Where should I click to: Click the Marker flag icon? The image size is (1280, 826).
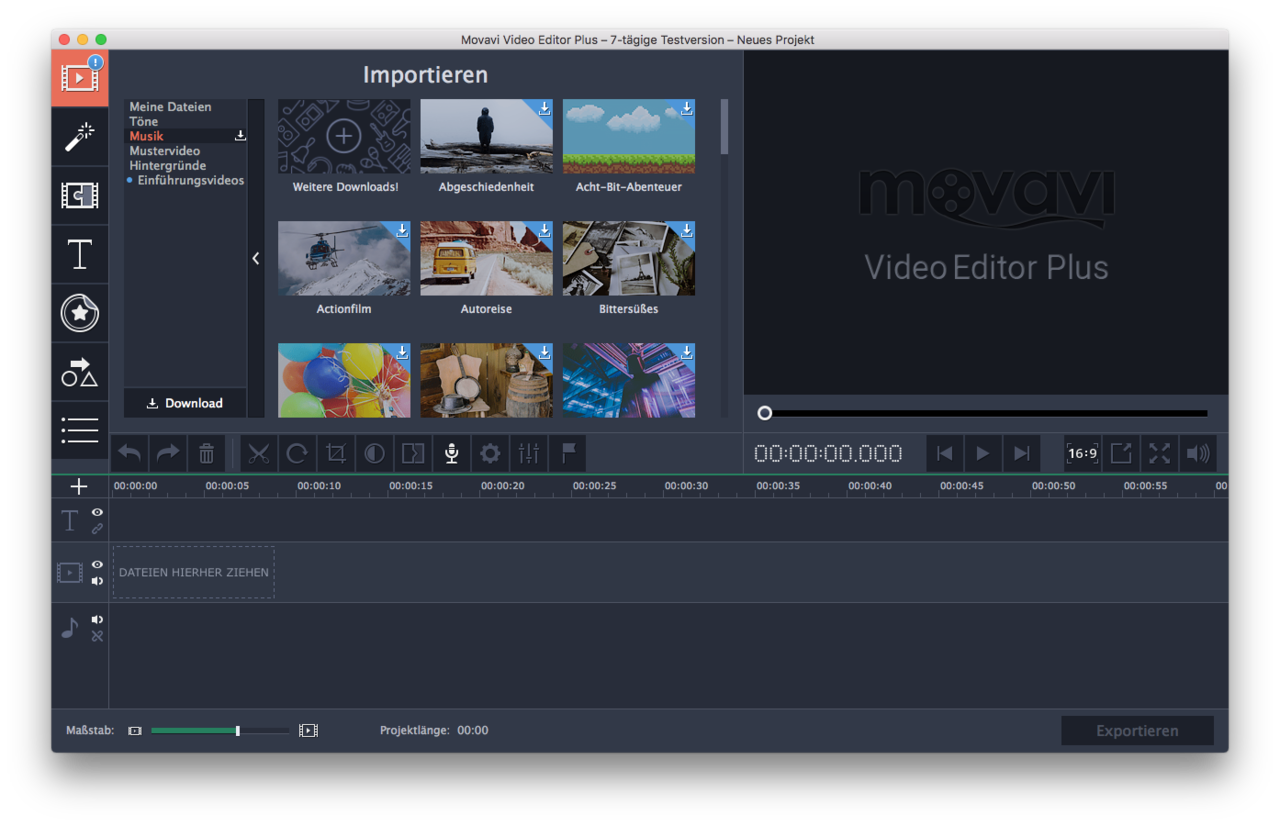click(567, 454)
